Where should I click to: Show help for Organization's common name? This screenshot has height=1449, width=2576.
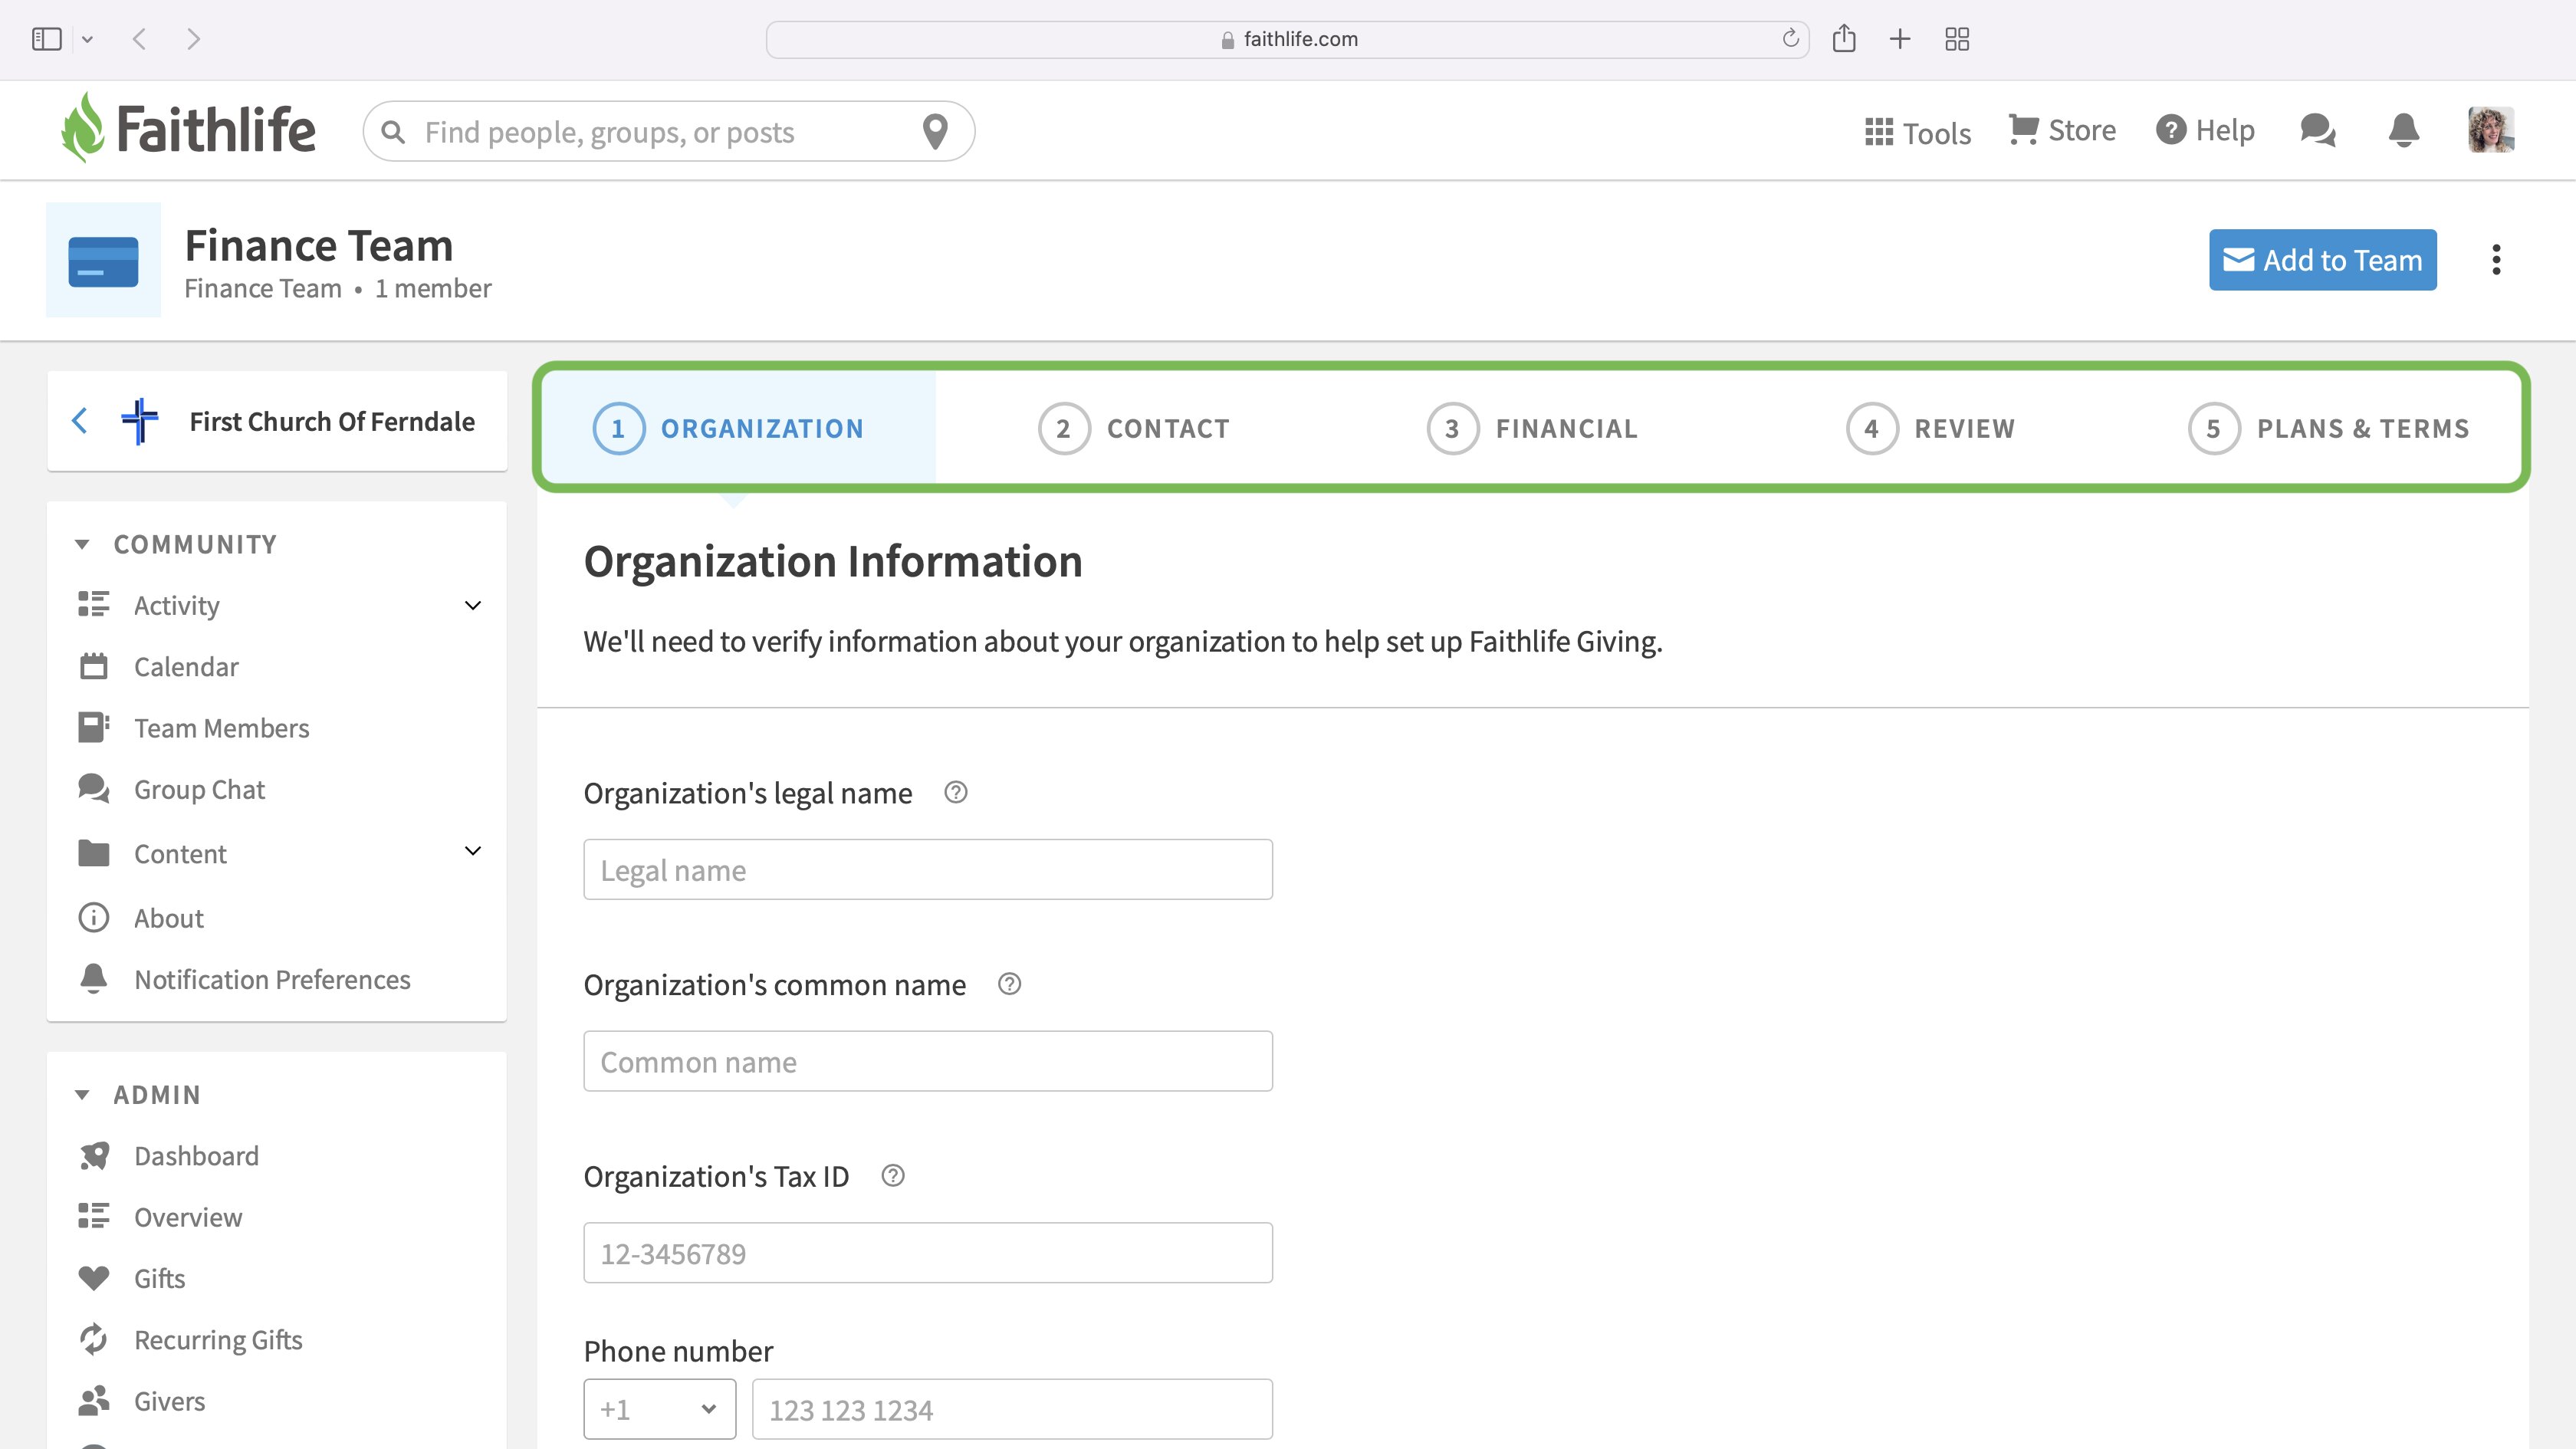click(x=1009, y=984)
